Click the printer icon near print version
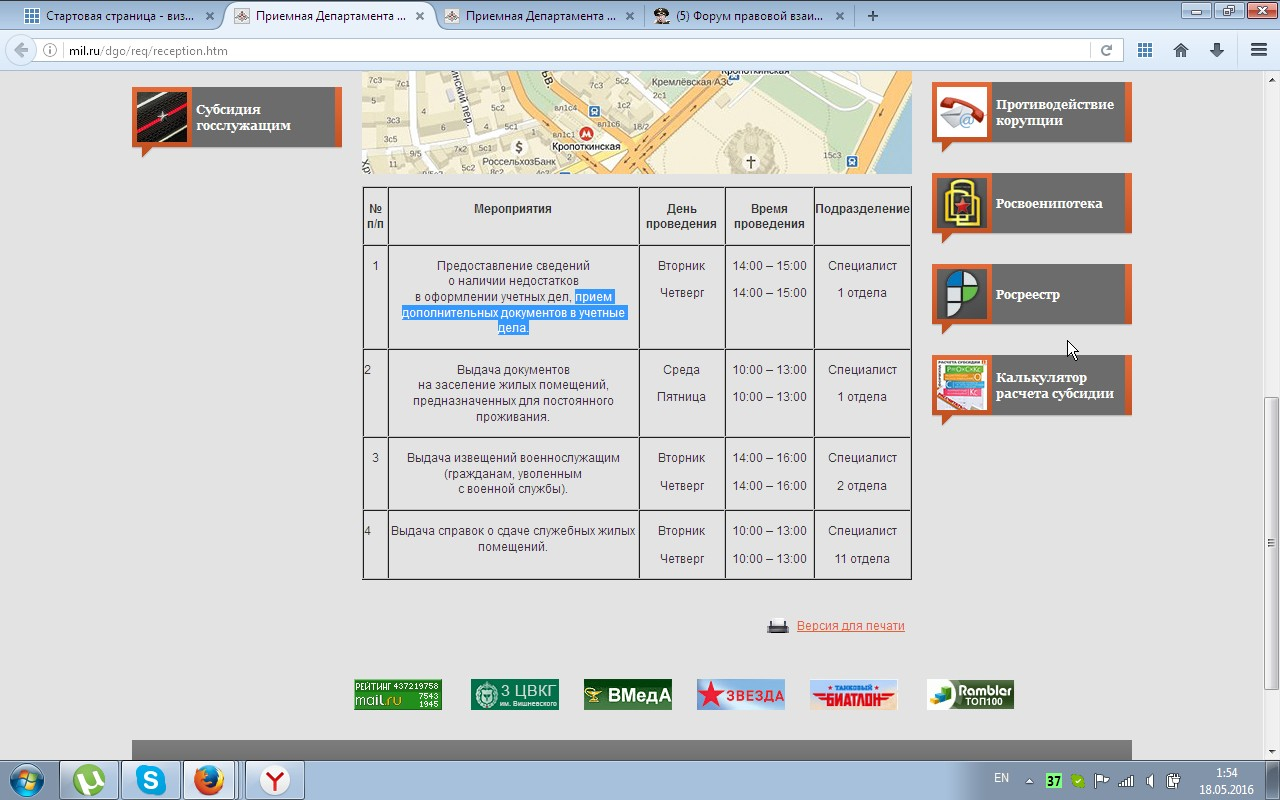Viewport: 1280px width, 800px height. click(x=777, y=626)
